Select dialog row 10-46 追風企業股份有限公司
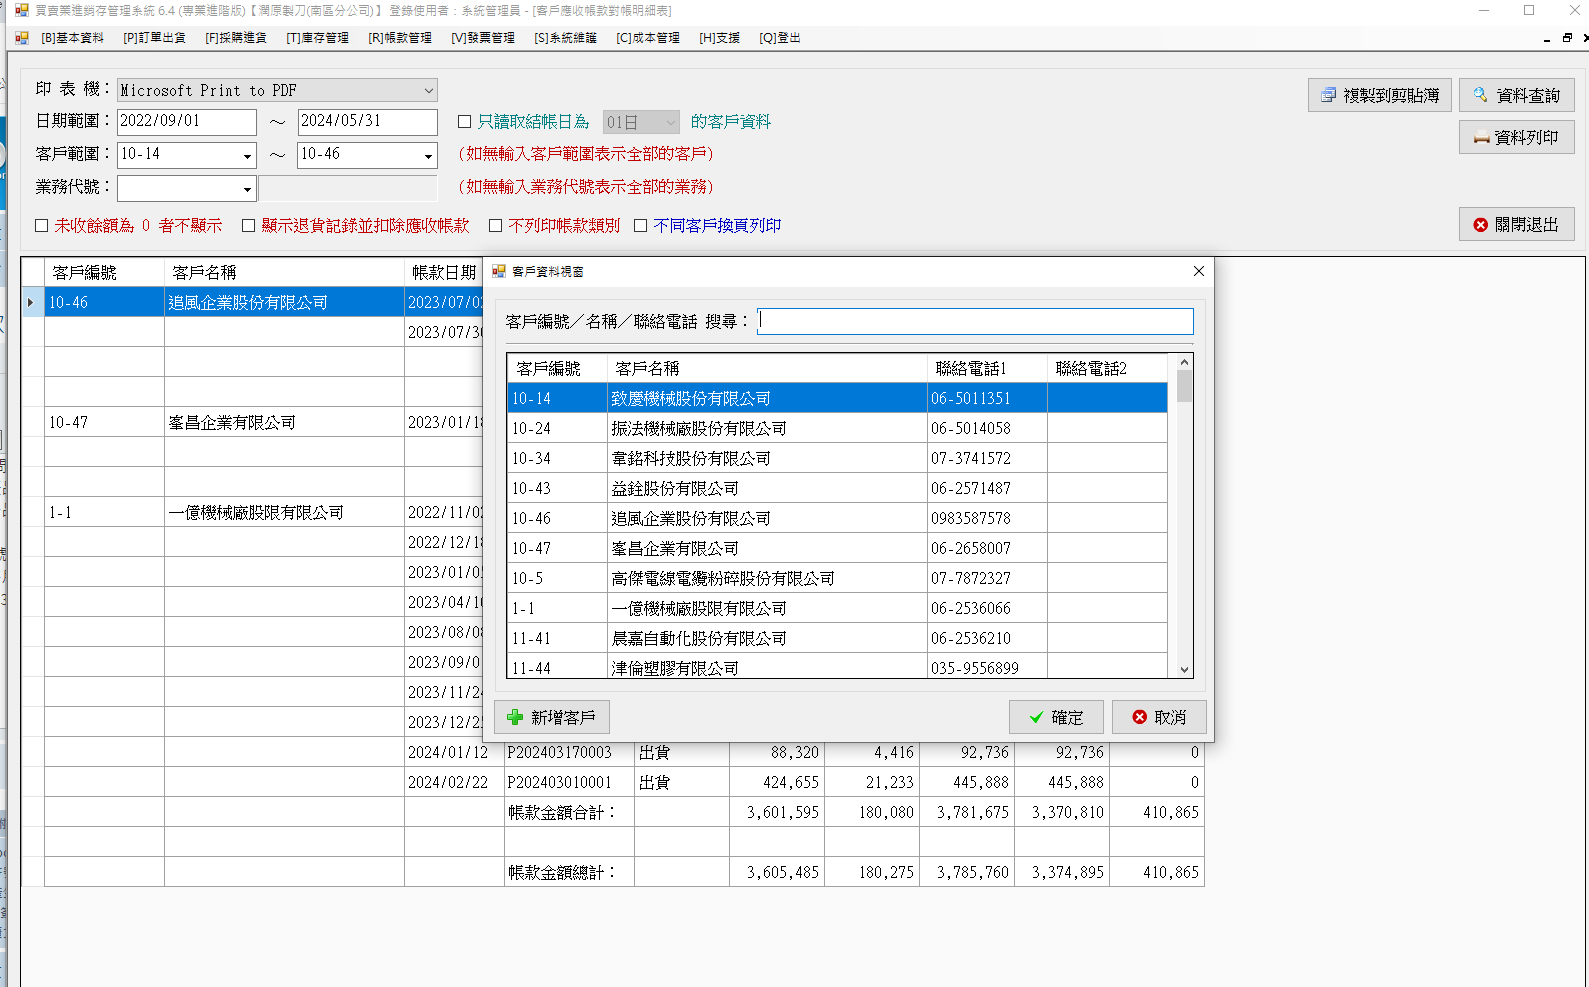The width and height of the screenshot is (1589, 987). (x=837, y=518)
